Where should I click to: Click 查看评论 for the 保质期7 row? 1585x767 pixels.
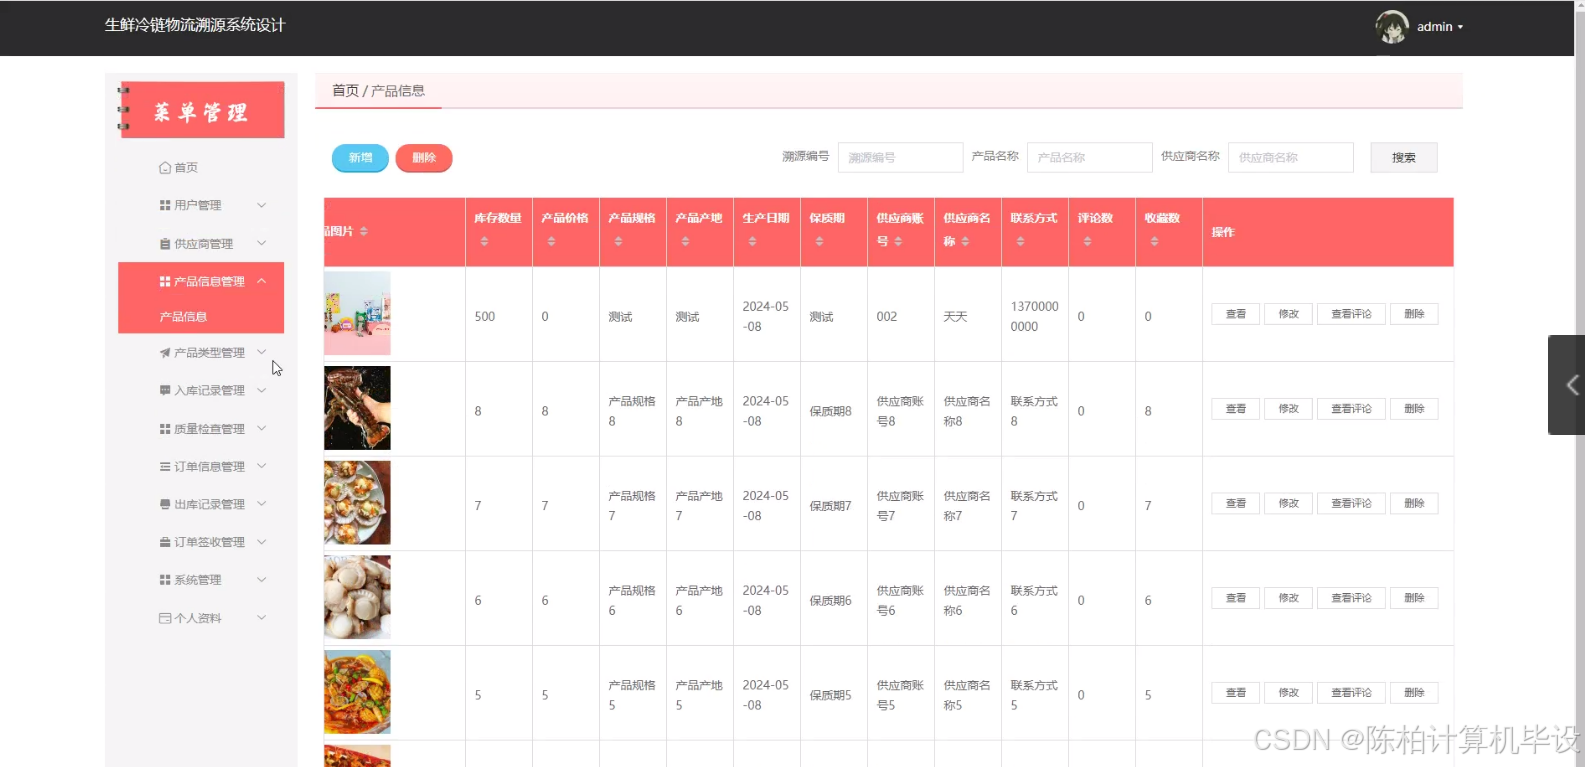(1351, 504)
